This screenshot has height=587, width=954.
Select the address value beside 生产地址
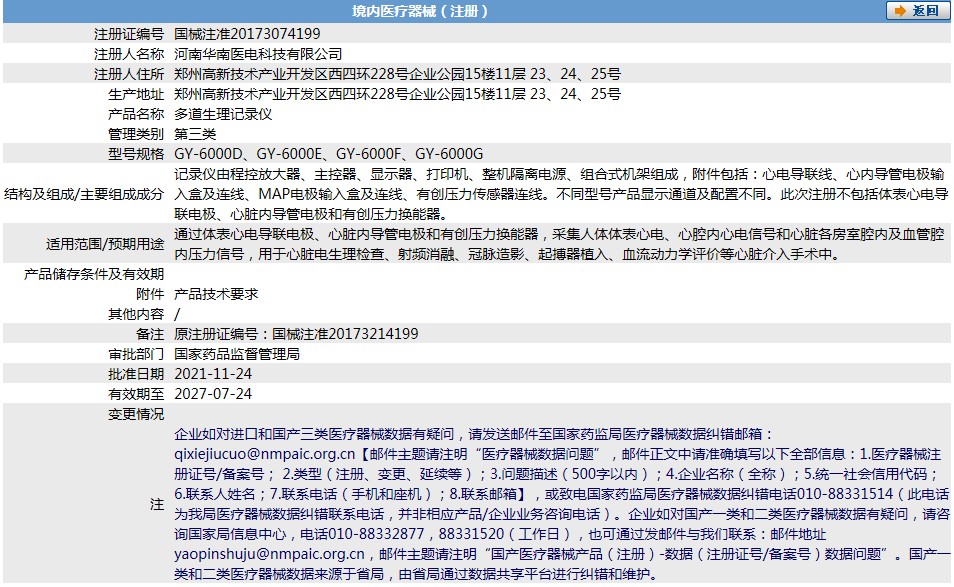397,94
